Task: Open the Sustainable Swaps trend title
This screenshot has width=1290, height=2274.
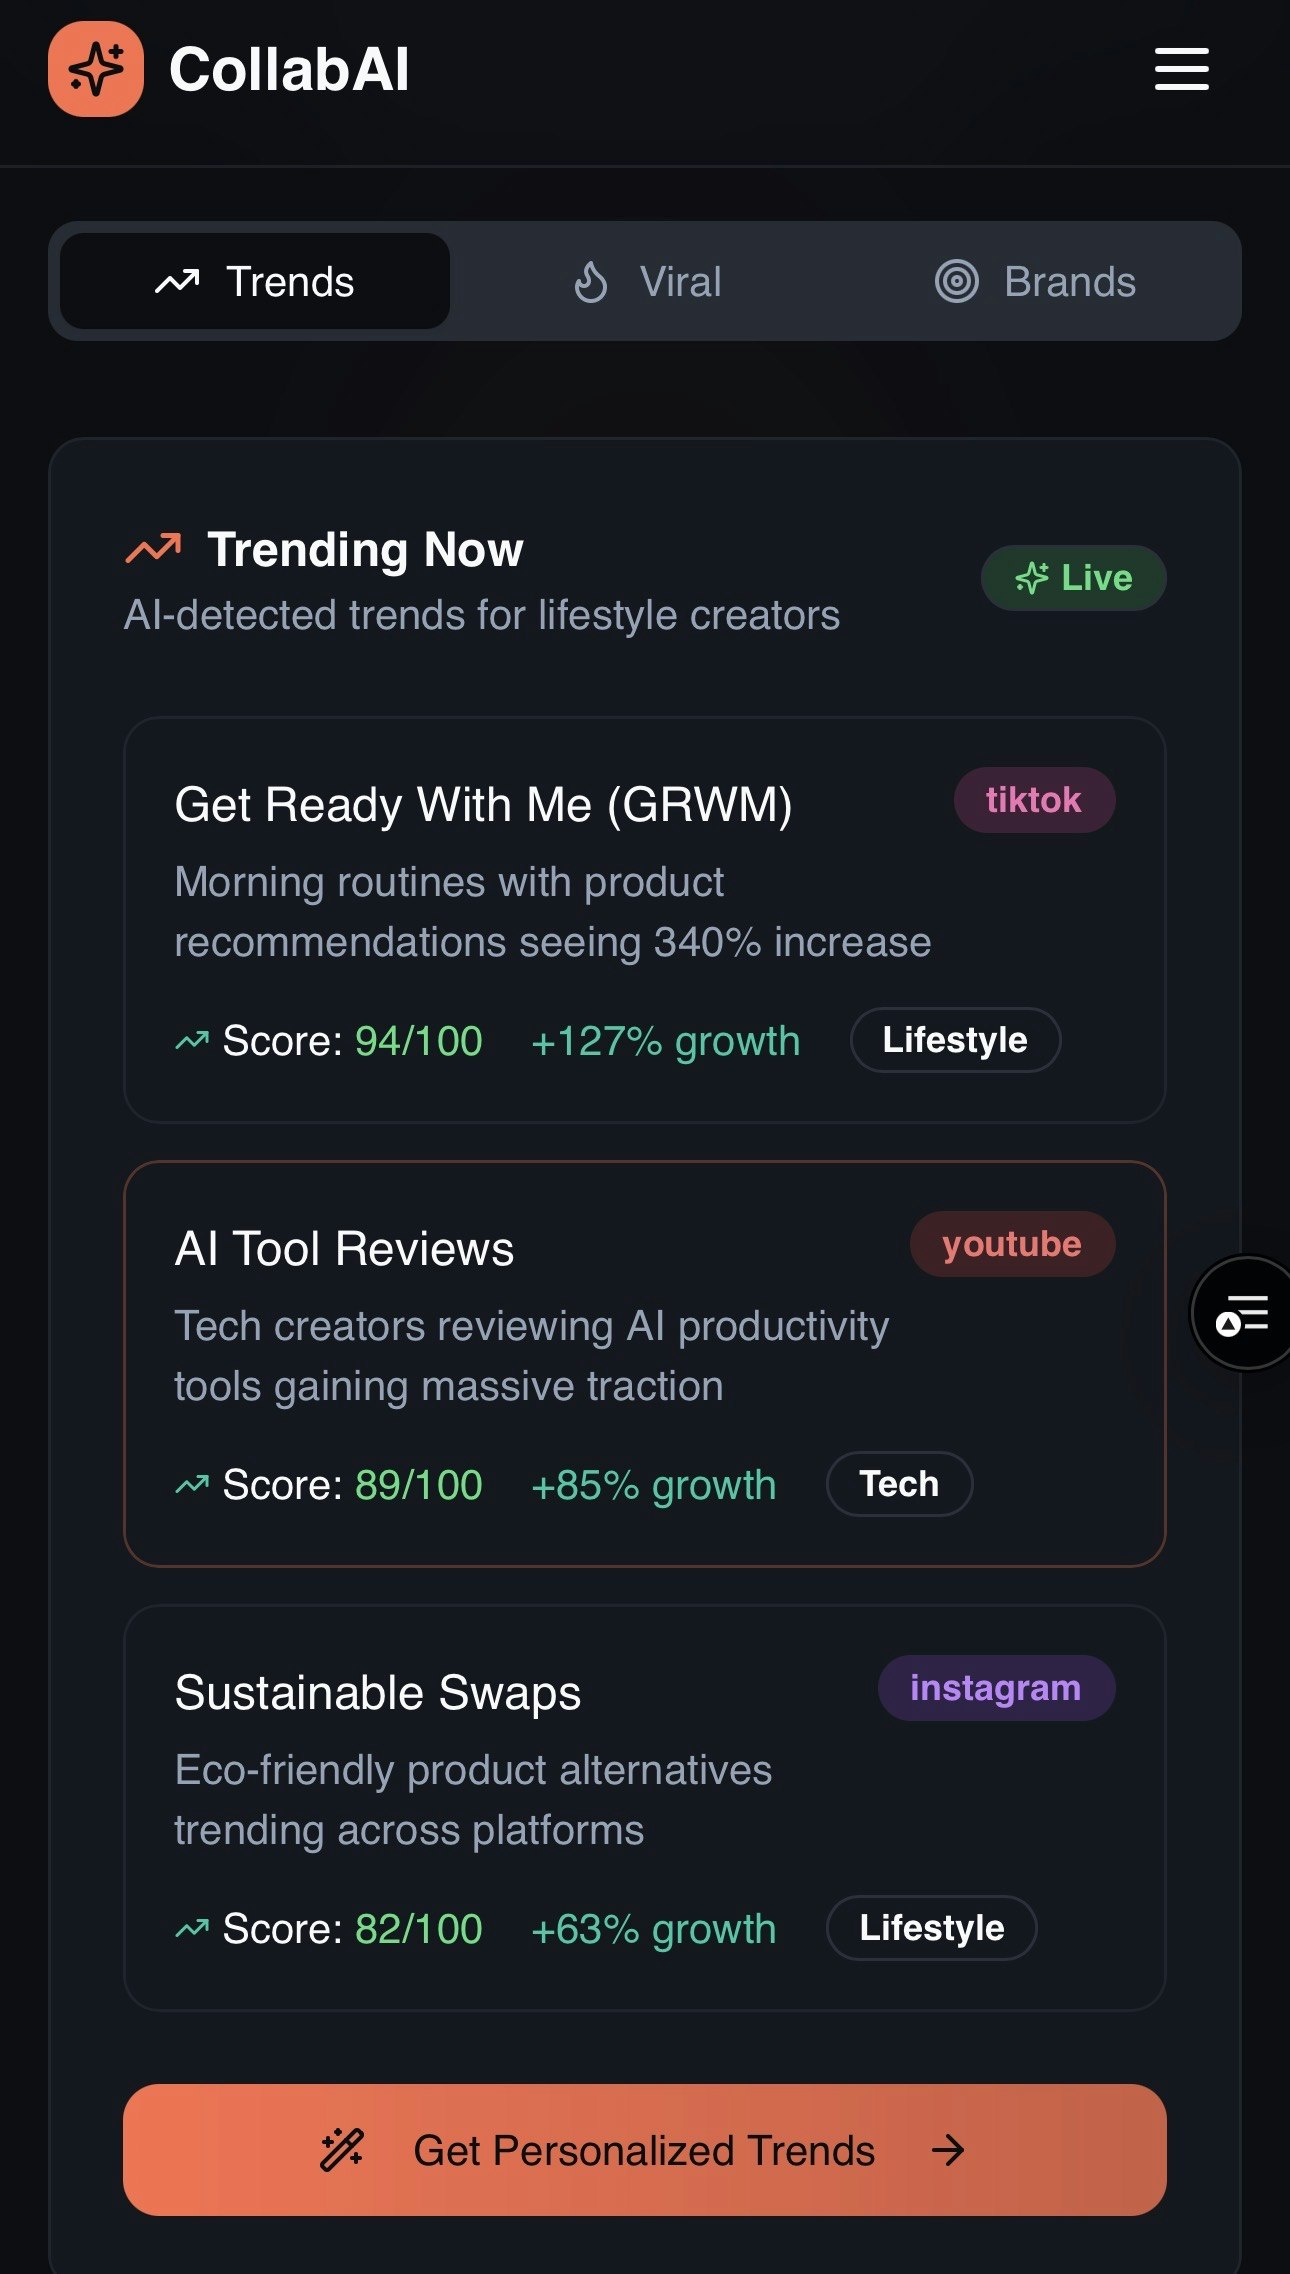Action: coord(378,1692)
